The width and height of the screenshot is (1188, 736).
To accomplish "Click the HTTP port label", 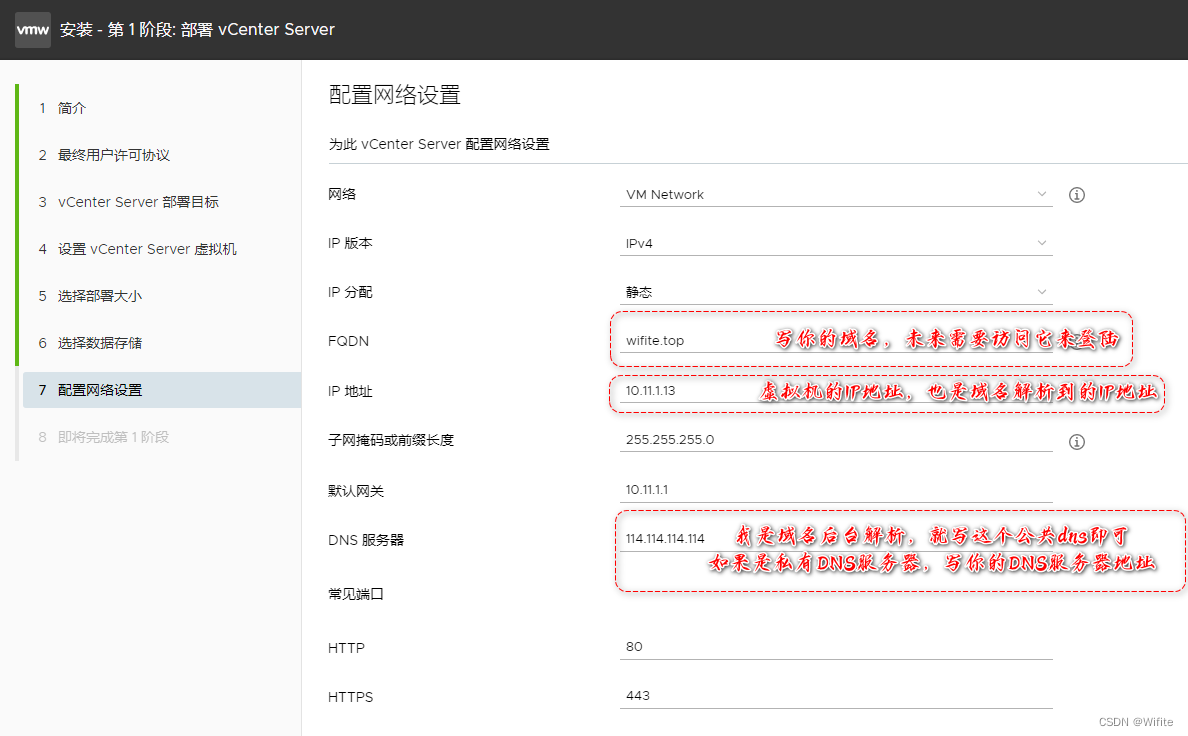I will coord(346,648).
